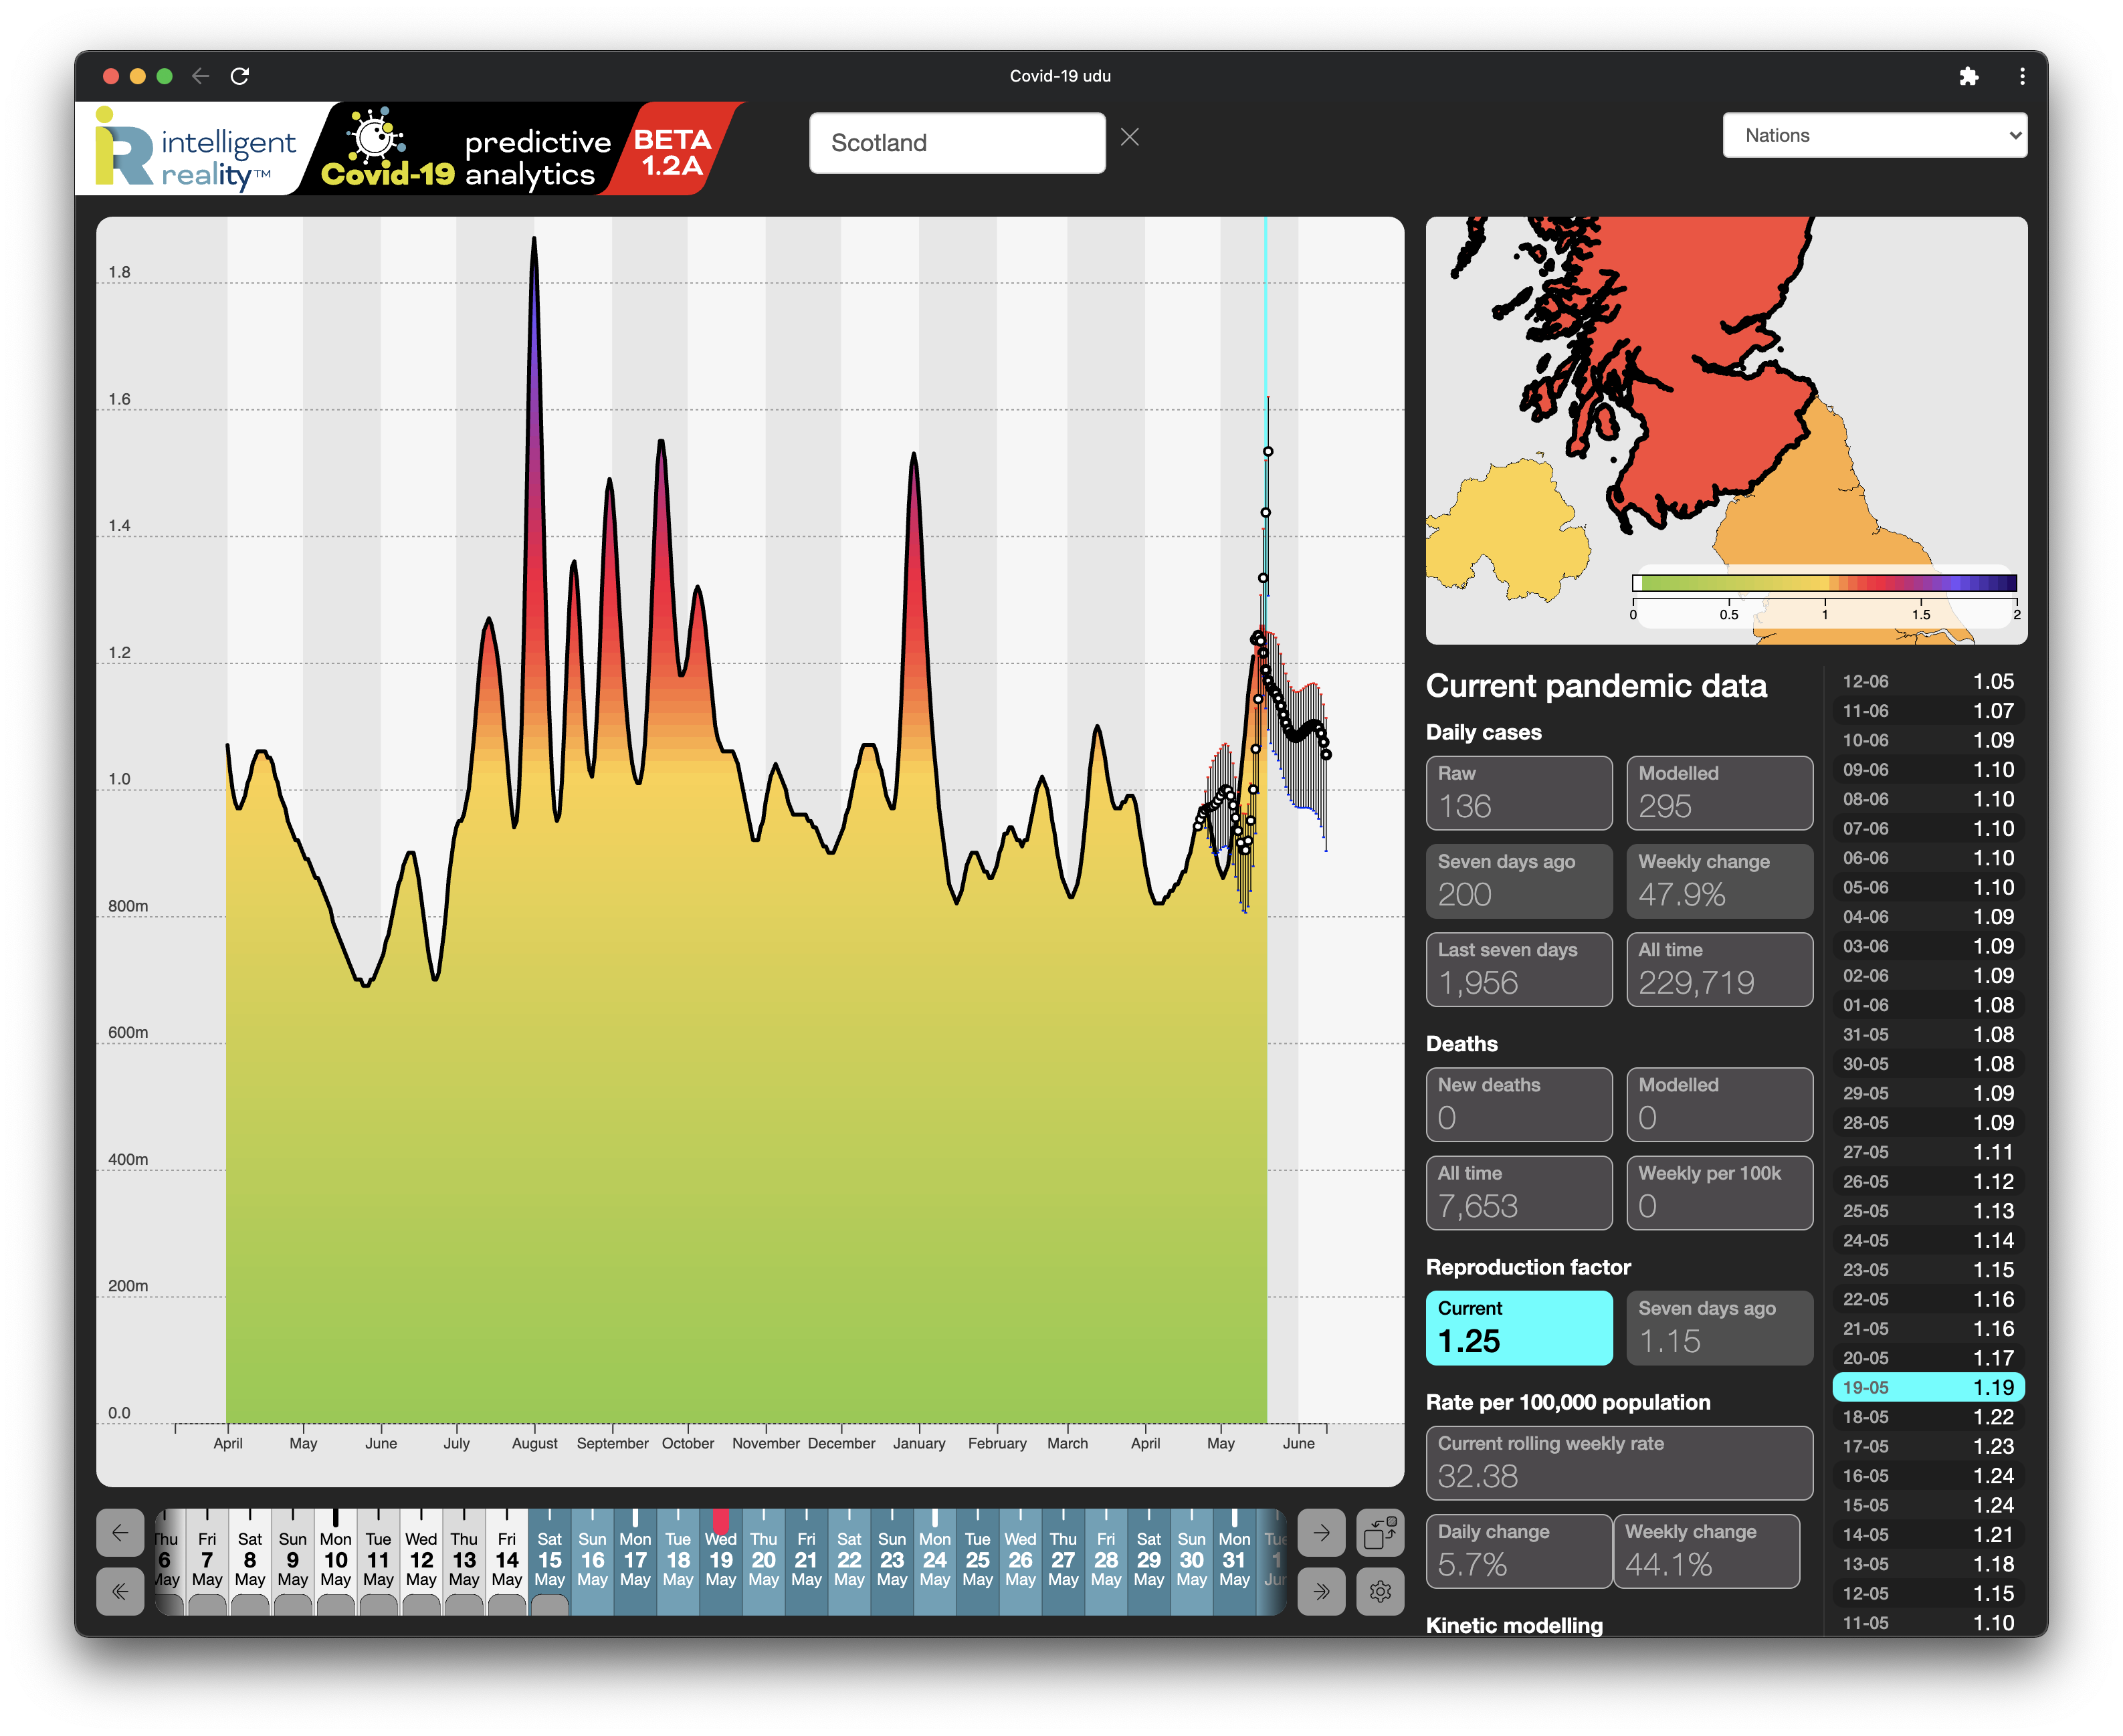Click the Weekly per 100k card
This screenshot has width=2123, height=1736.
pos(1719,1192)
